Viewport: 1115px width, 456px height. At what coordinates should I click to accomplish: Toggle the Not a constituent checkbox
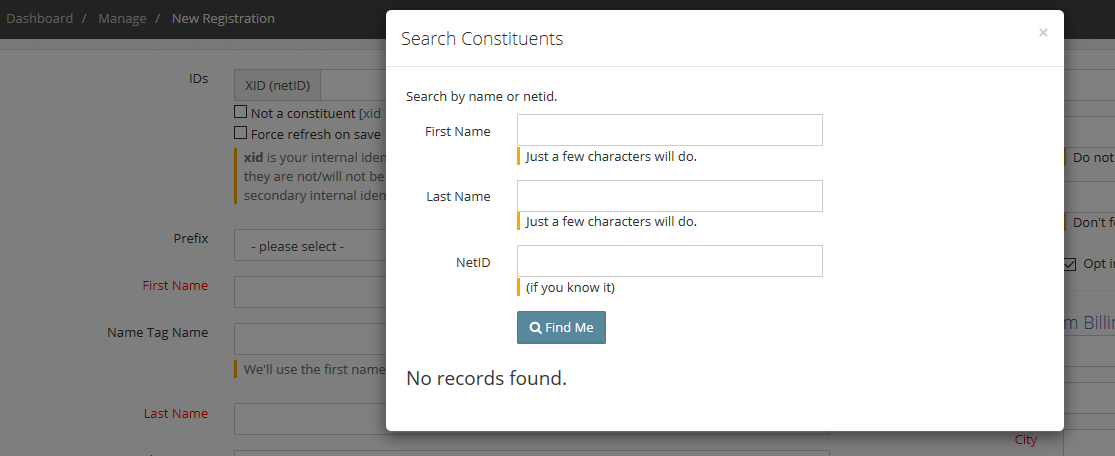coord(240,112)
